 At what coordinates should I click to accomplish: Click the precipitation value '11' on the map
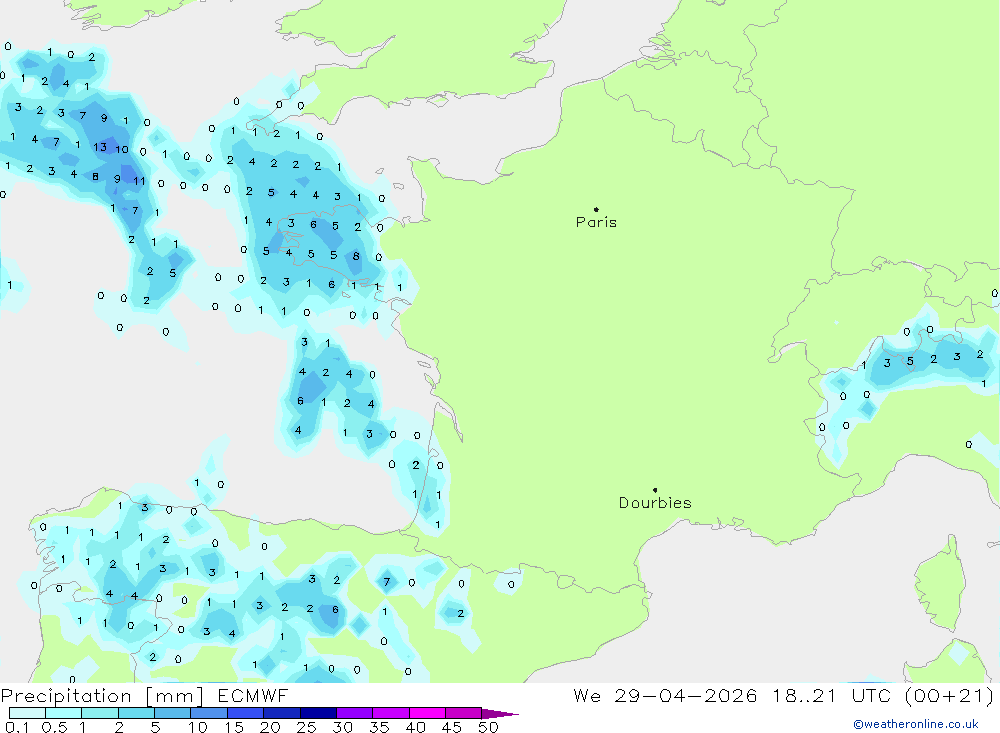coord(139,181)
